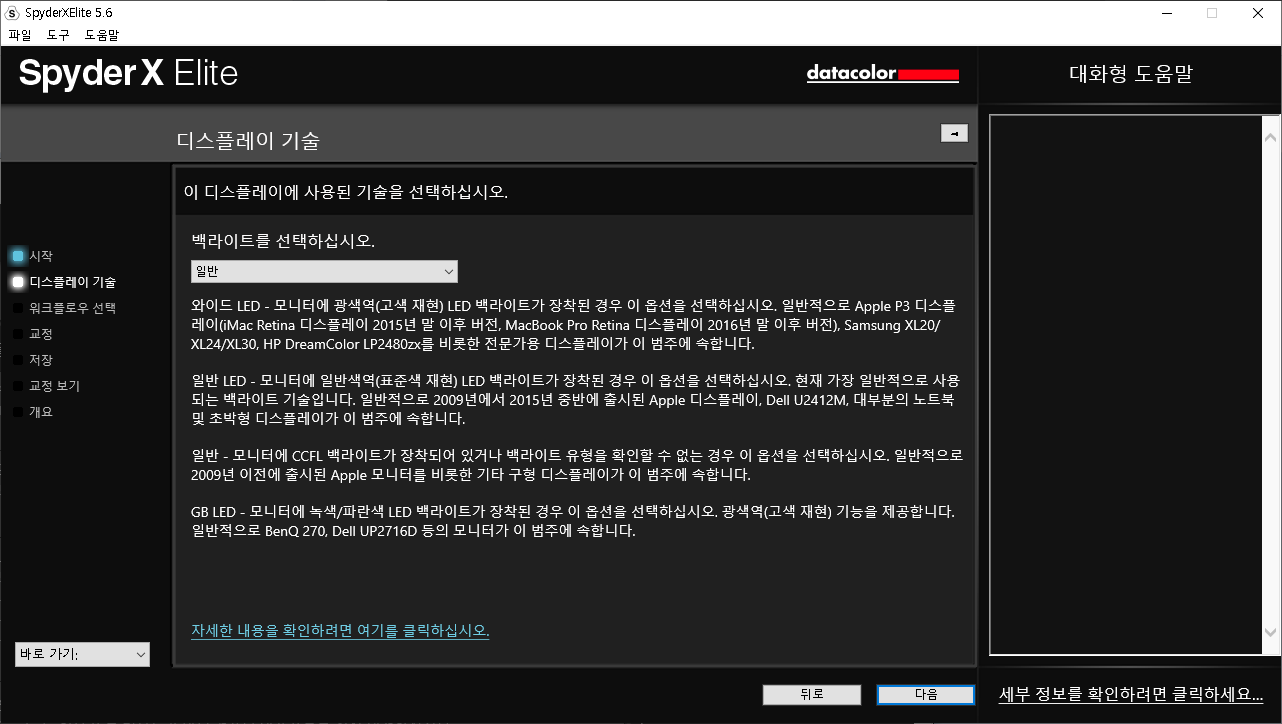This screenshot has height=724, width=1282.
Task: Click the 다음 button
Action: [x=926, y=695]
